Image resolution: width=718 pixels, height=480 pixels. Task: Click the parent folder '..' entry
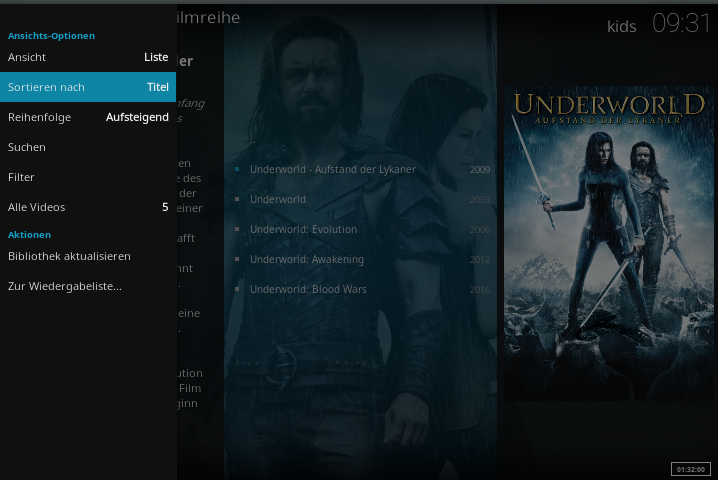coord(253,141)
